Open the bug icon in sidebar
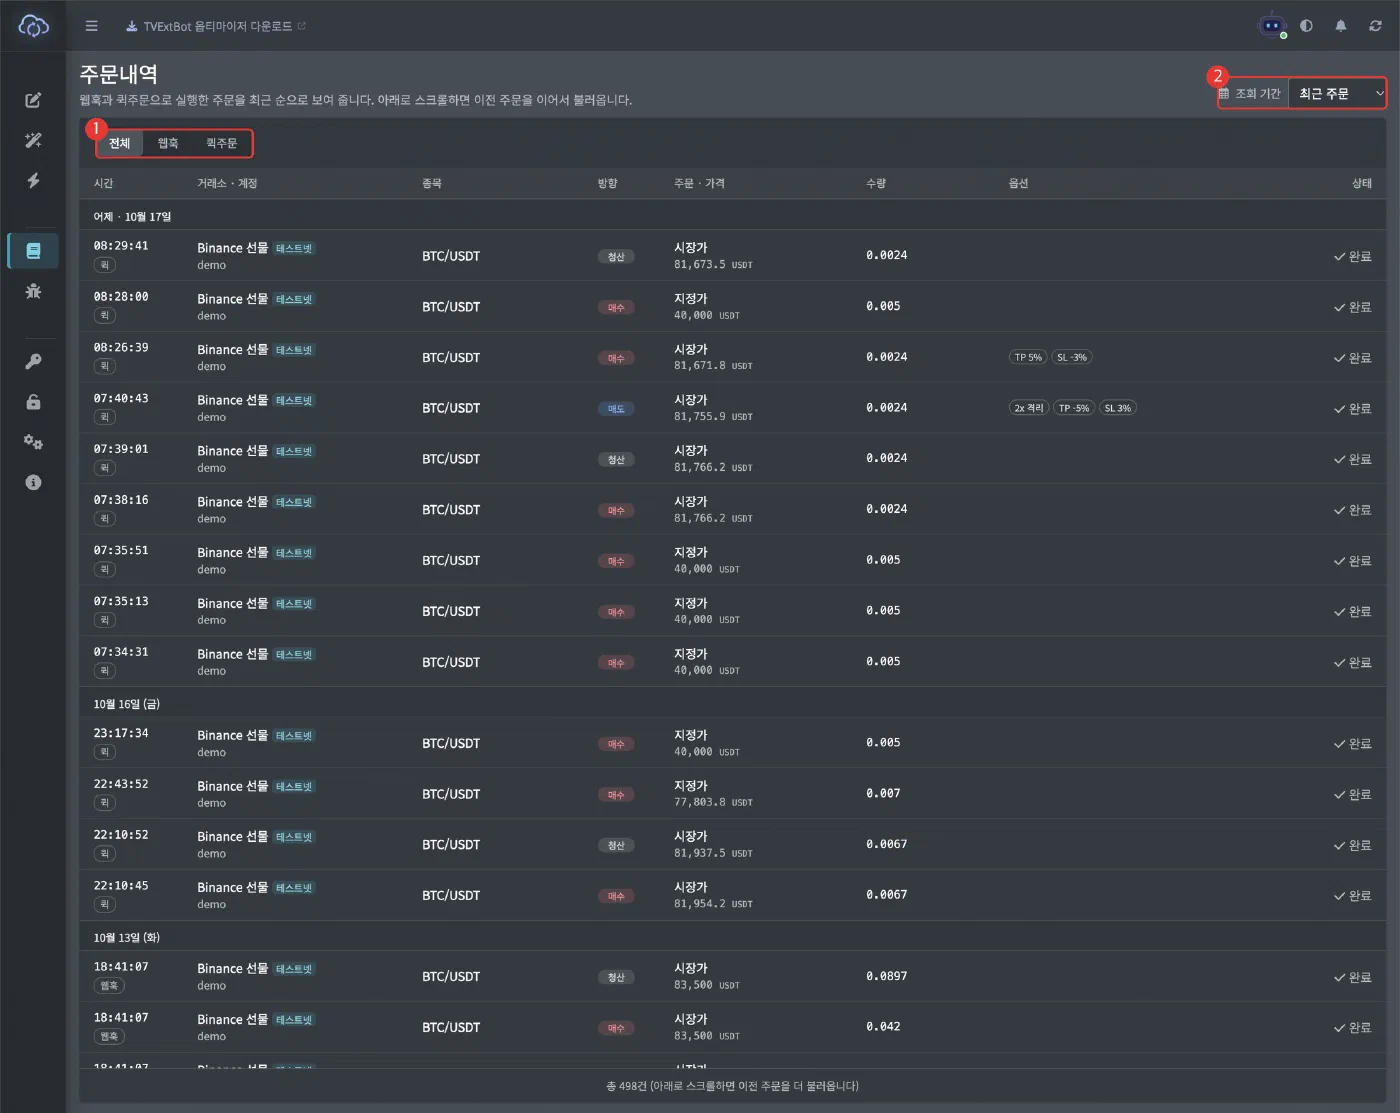The width and height of the screenshot is (1400, 1113). (x=33, y=291)
